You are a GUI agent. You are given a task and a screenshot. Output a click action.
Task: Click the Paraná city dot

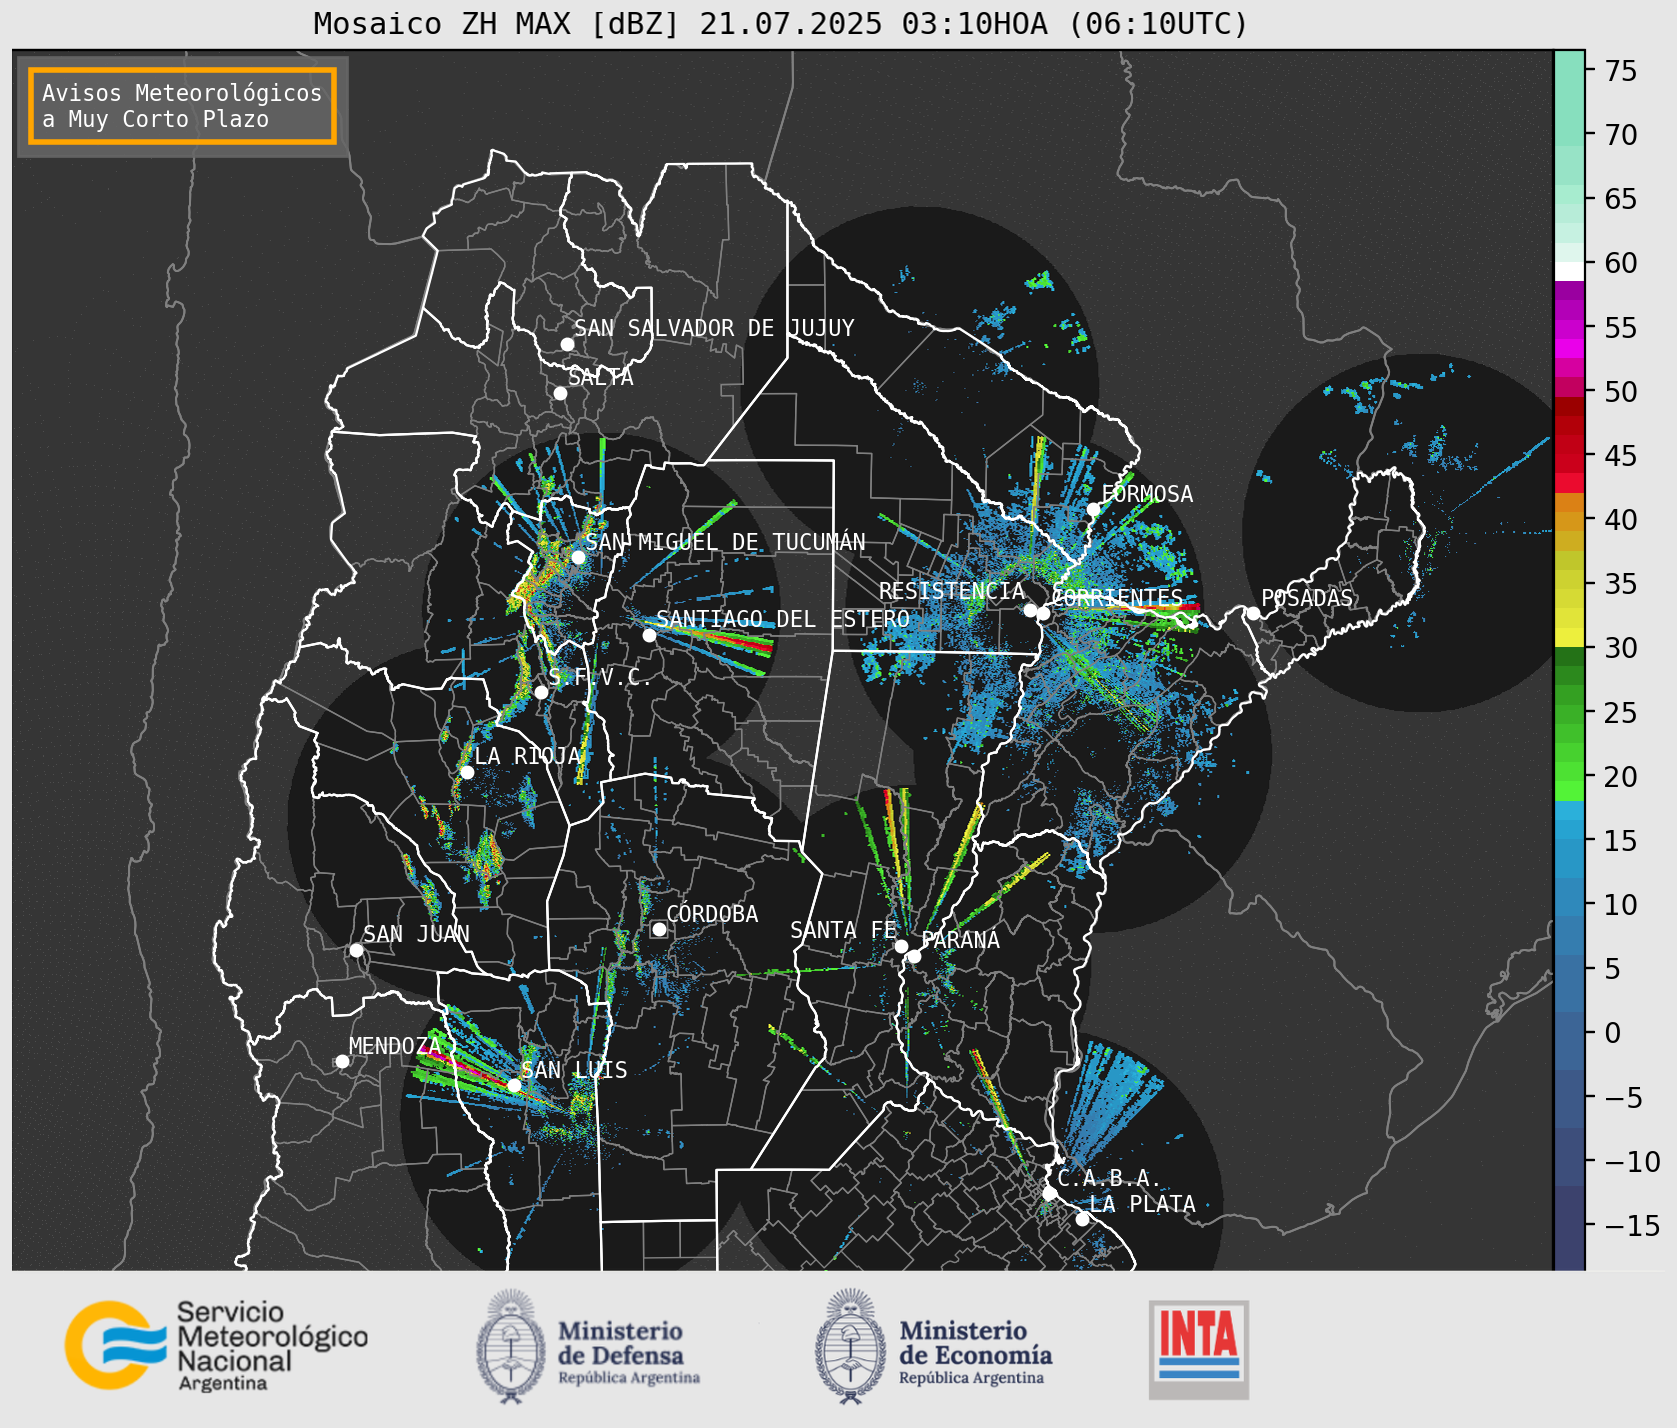point(914,956)
